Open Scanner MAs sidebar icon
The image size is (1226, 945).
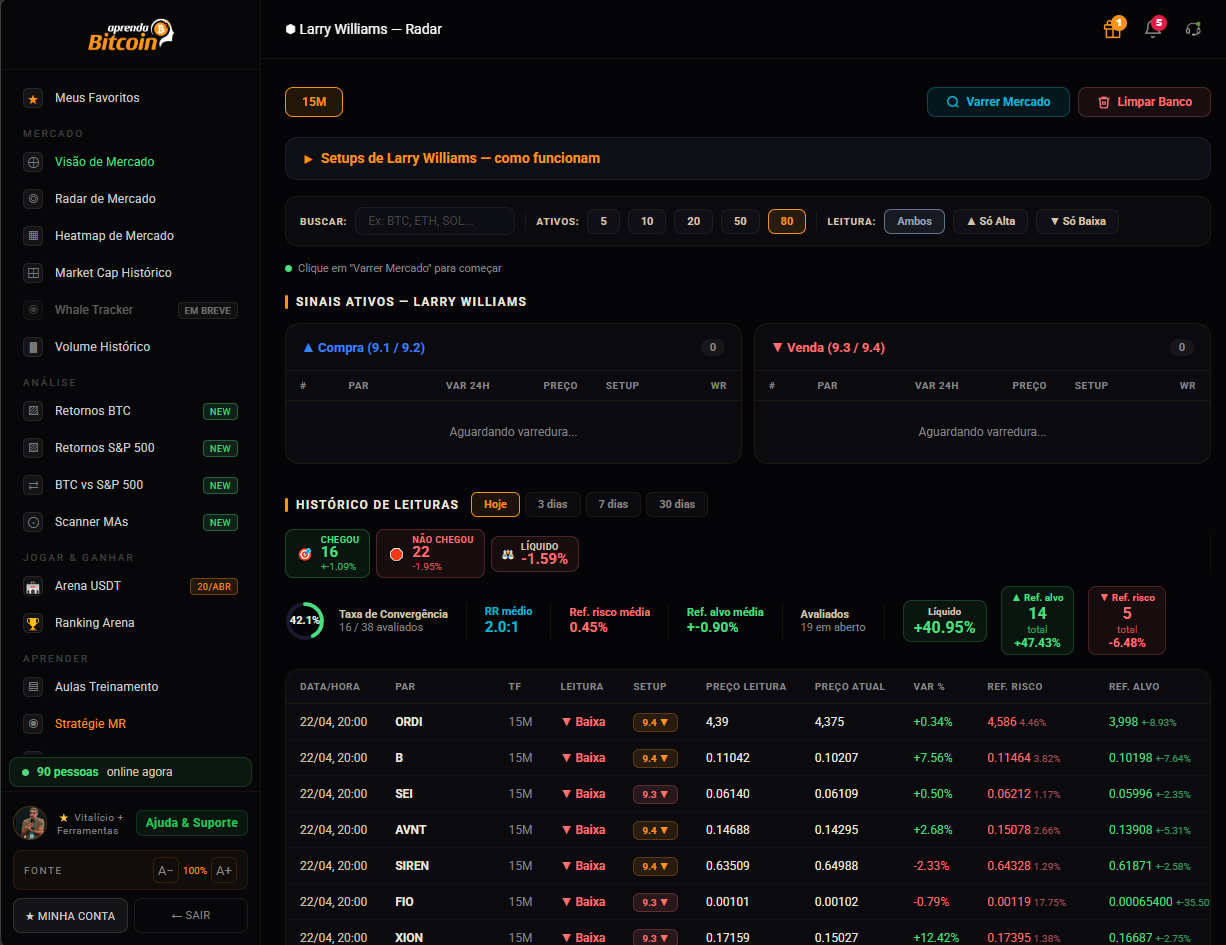tap(33, 522)
